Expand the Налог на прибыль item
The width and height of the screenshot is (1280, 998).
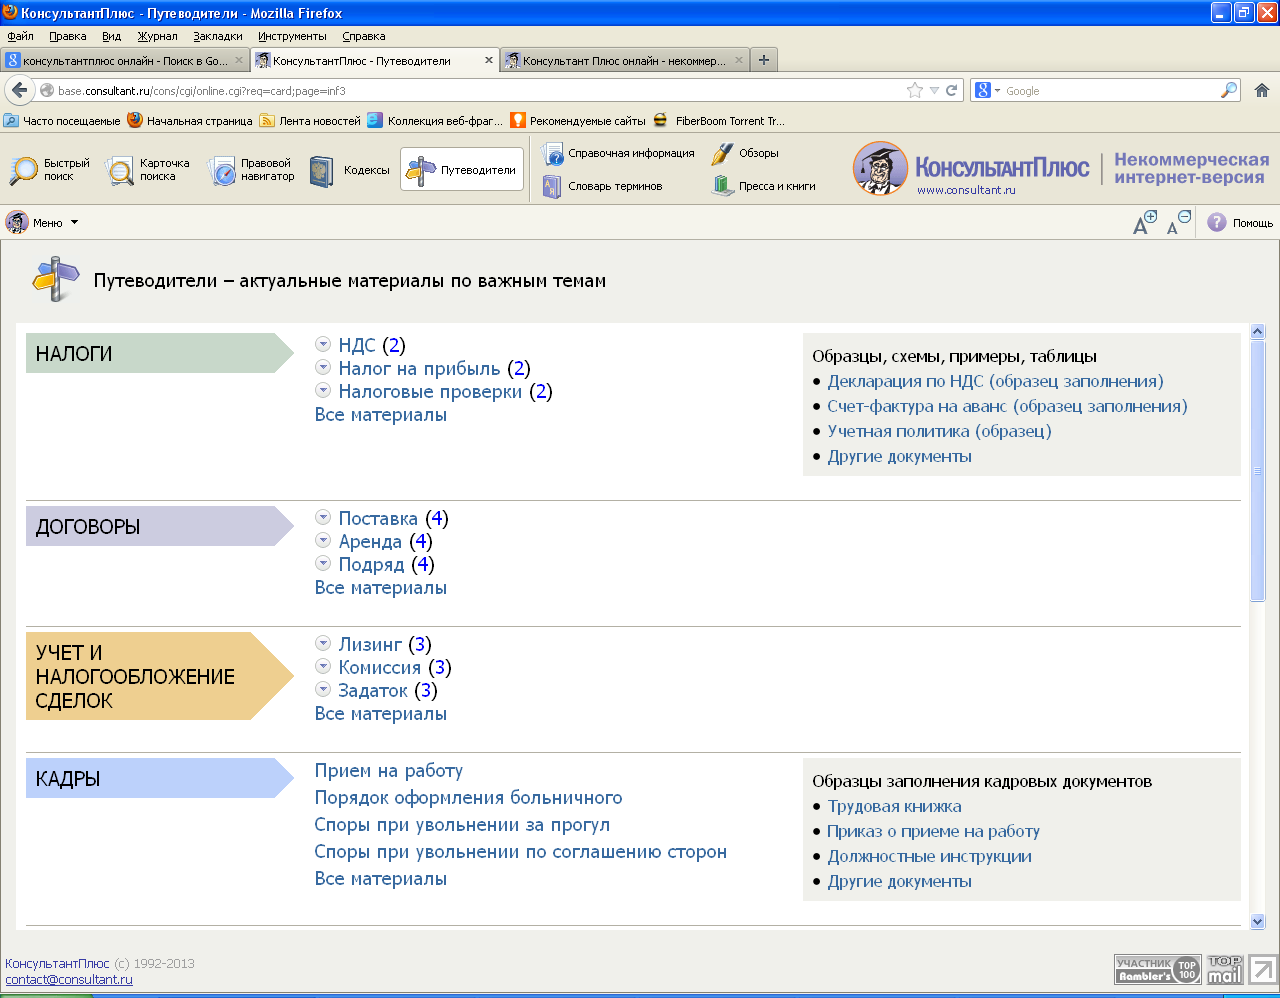(323, 367)
